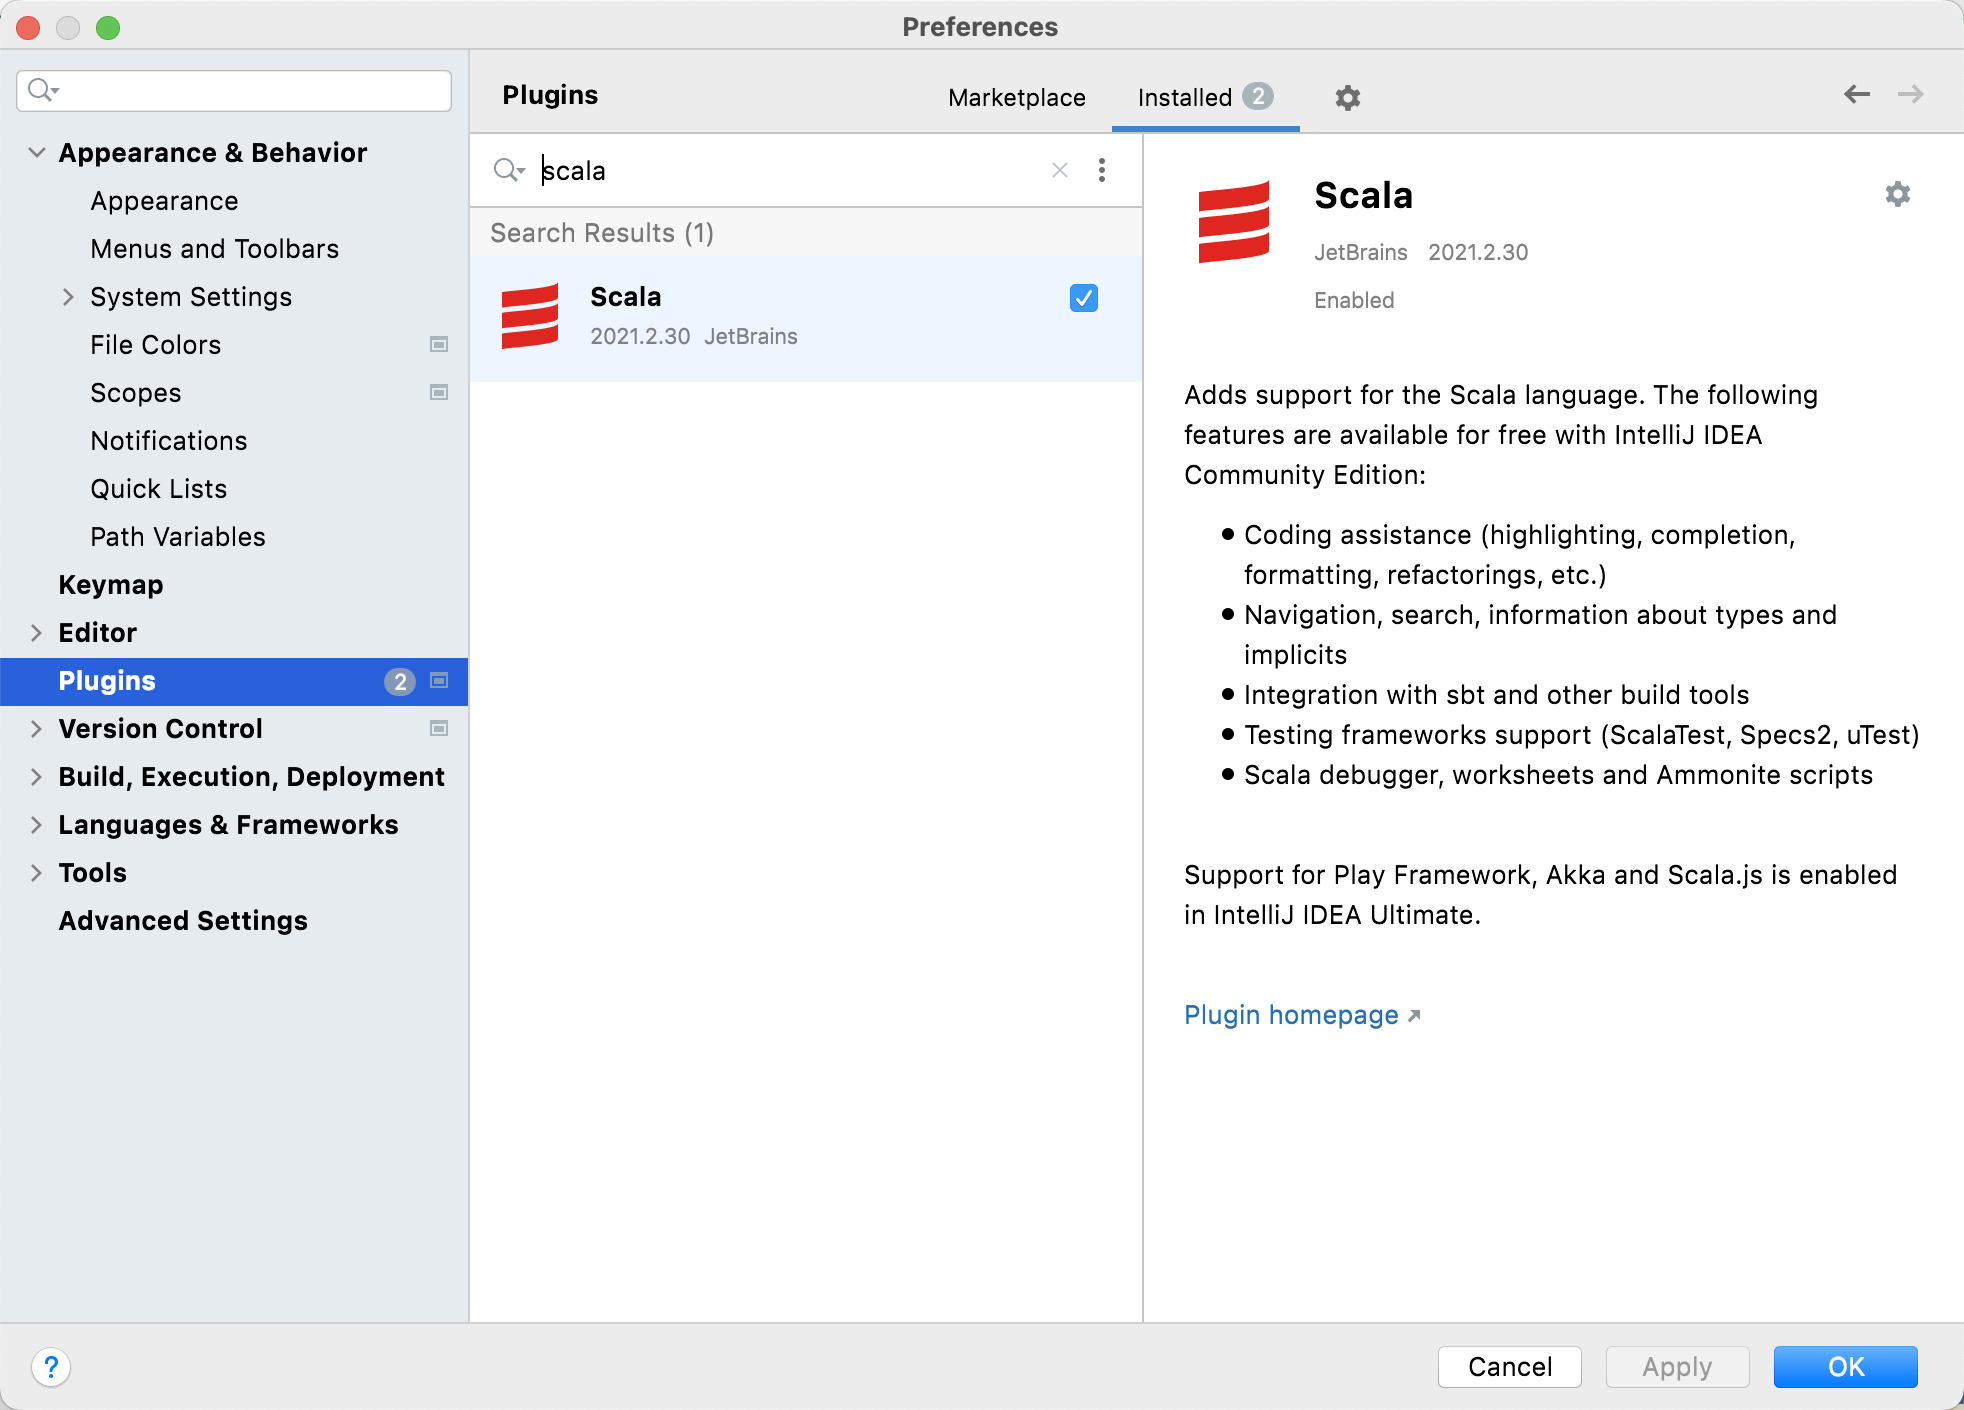Open Scopes settings

pos(136,393)
